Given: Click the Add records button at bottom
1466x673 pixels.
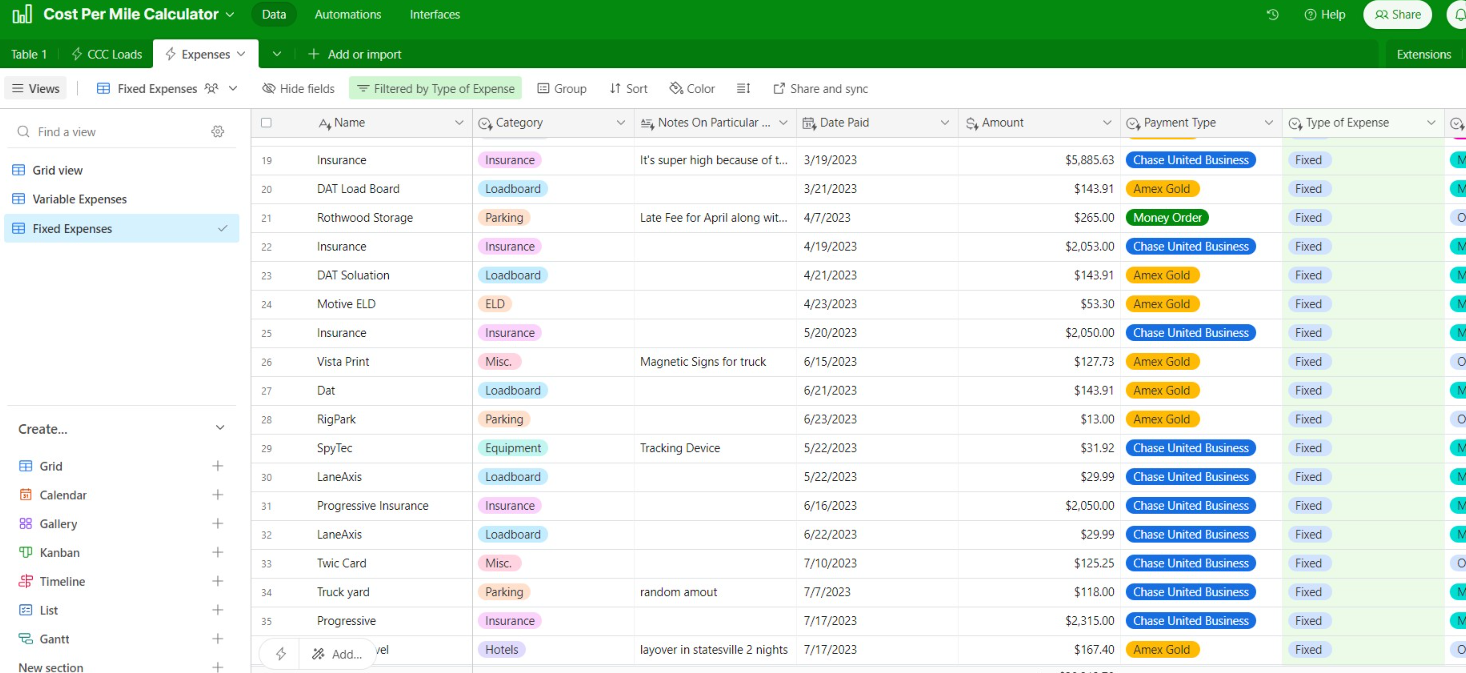Looking at the screenshot, I should tap(337, 654).
